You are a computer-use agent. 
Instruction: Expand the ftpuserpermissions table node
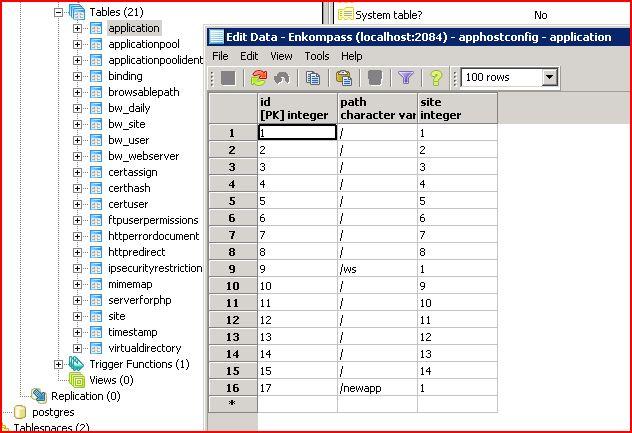point(77,221)
